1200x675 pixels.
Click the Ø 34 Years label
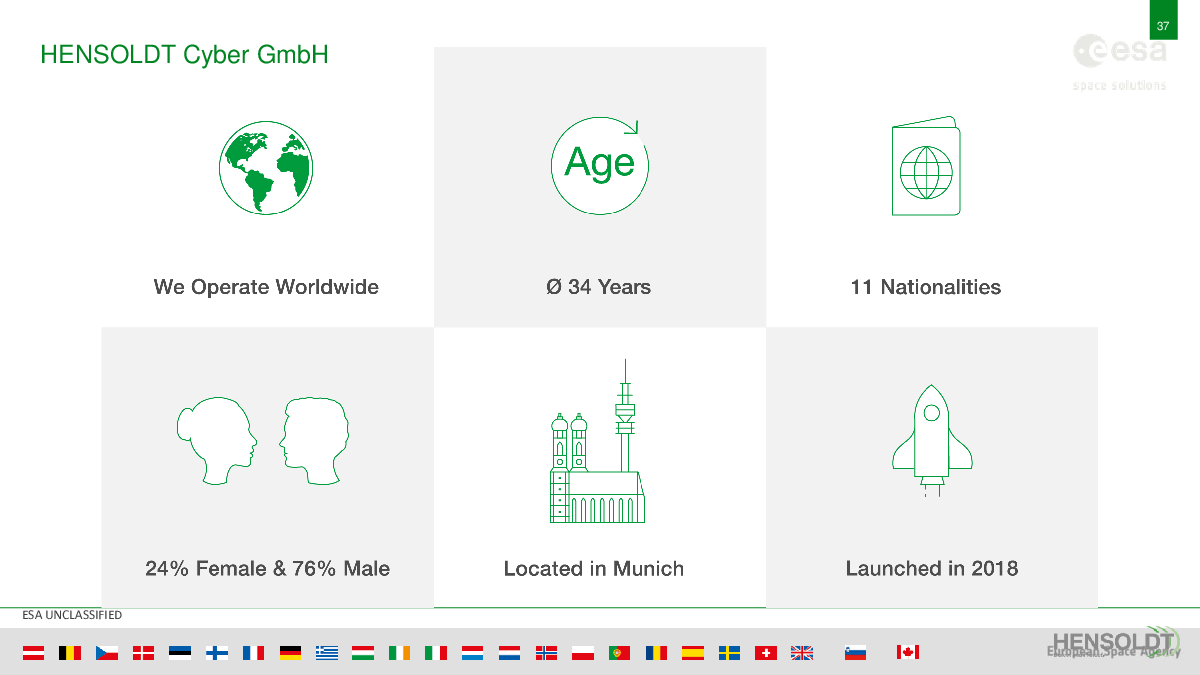point(598,287)
